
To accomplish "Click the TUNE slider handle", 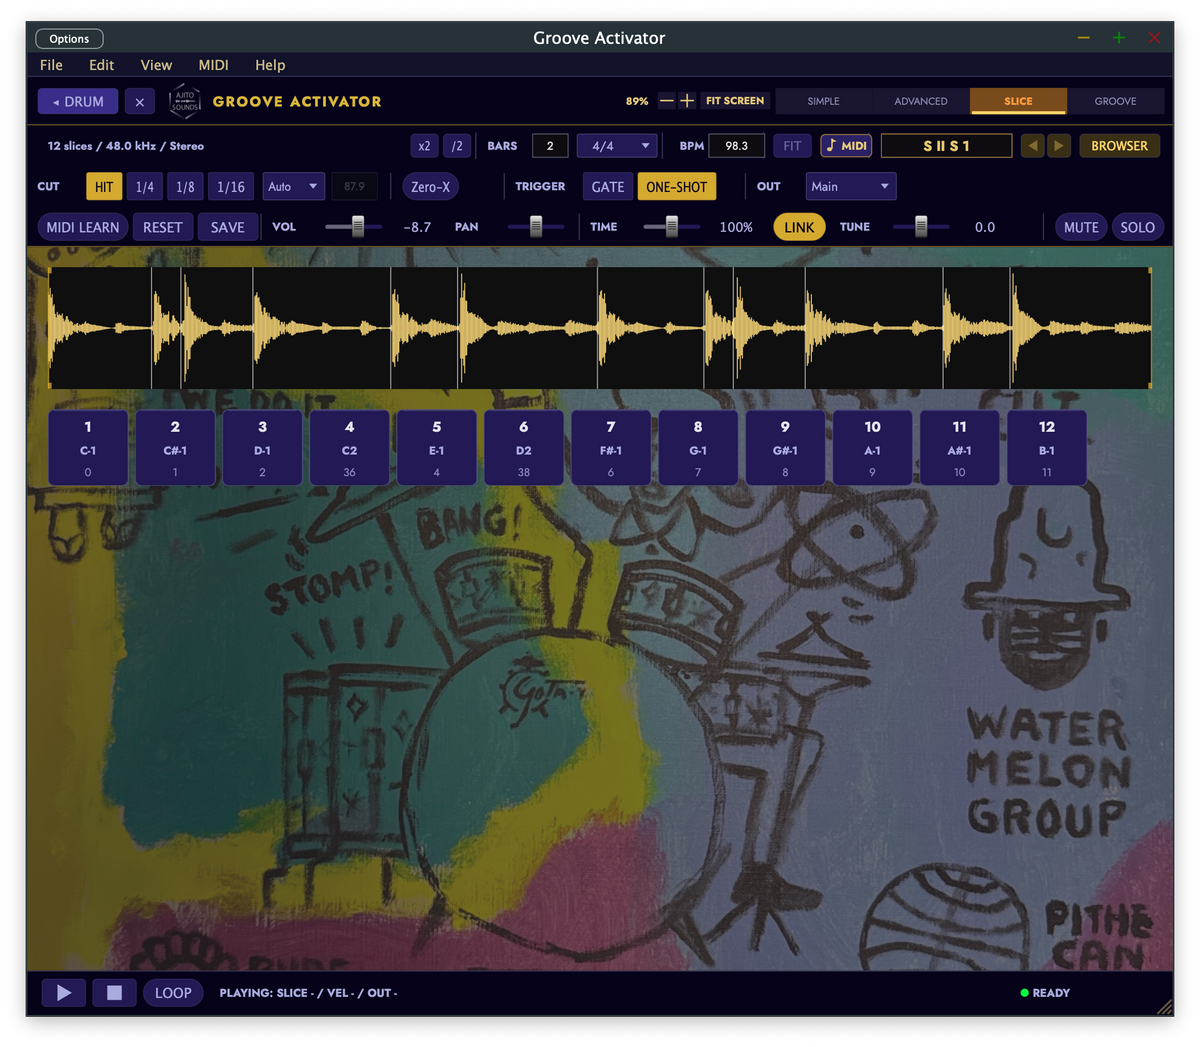I will pyautogui.click(x=921, y=226).
